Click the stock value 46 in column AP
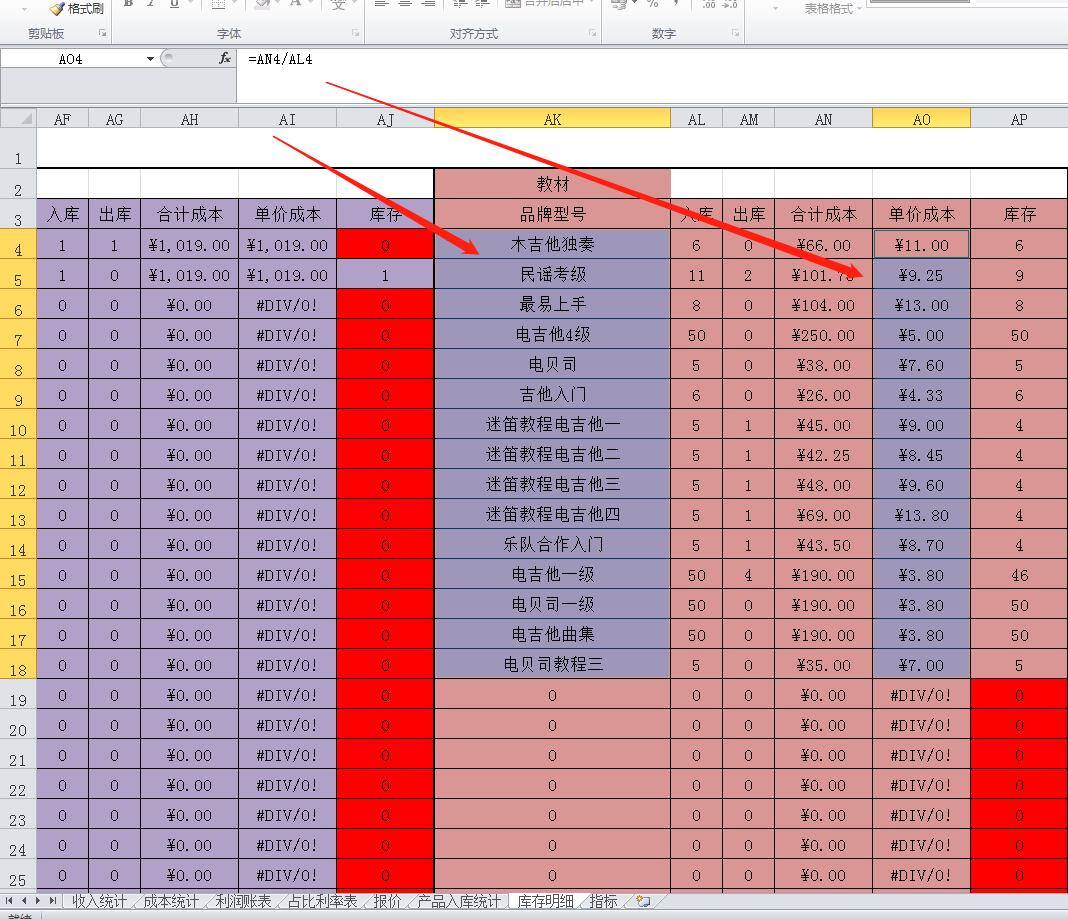This screenshot has height=919, width=1068. 1019,574
